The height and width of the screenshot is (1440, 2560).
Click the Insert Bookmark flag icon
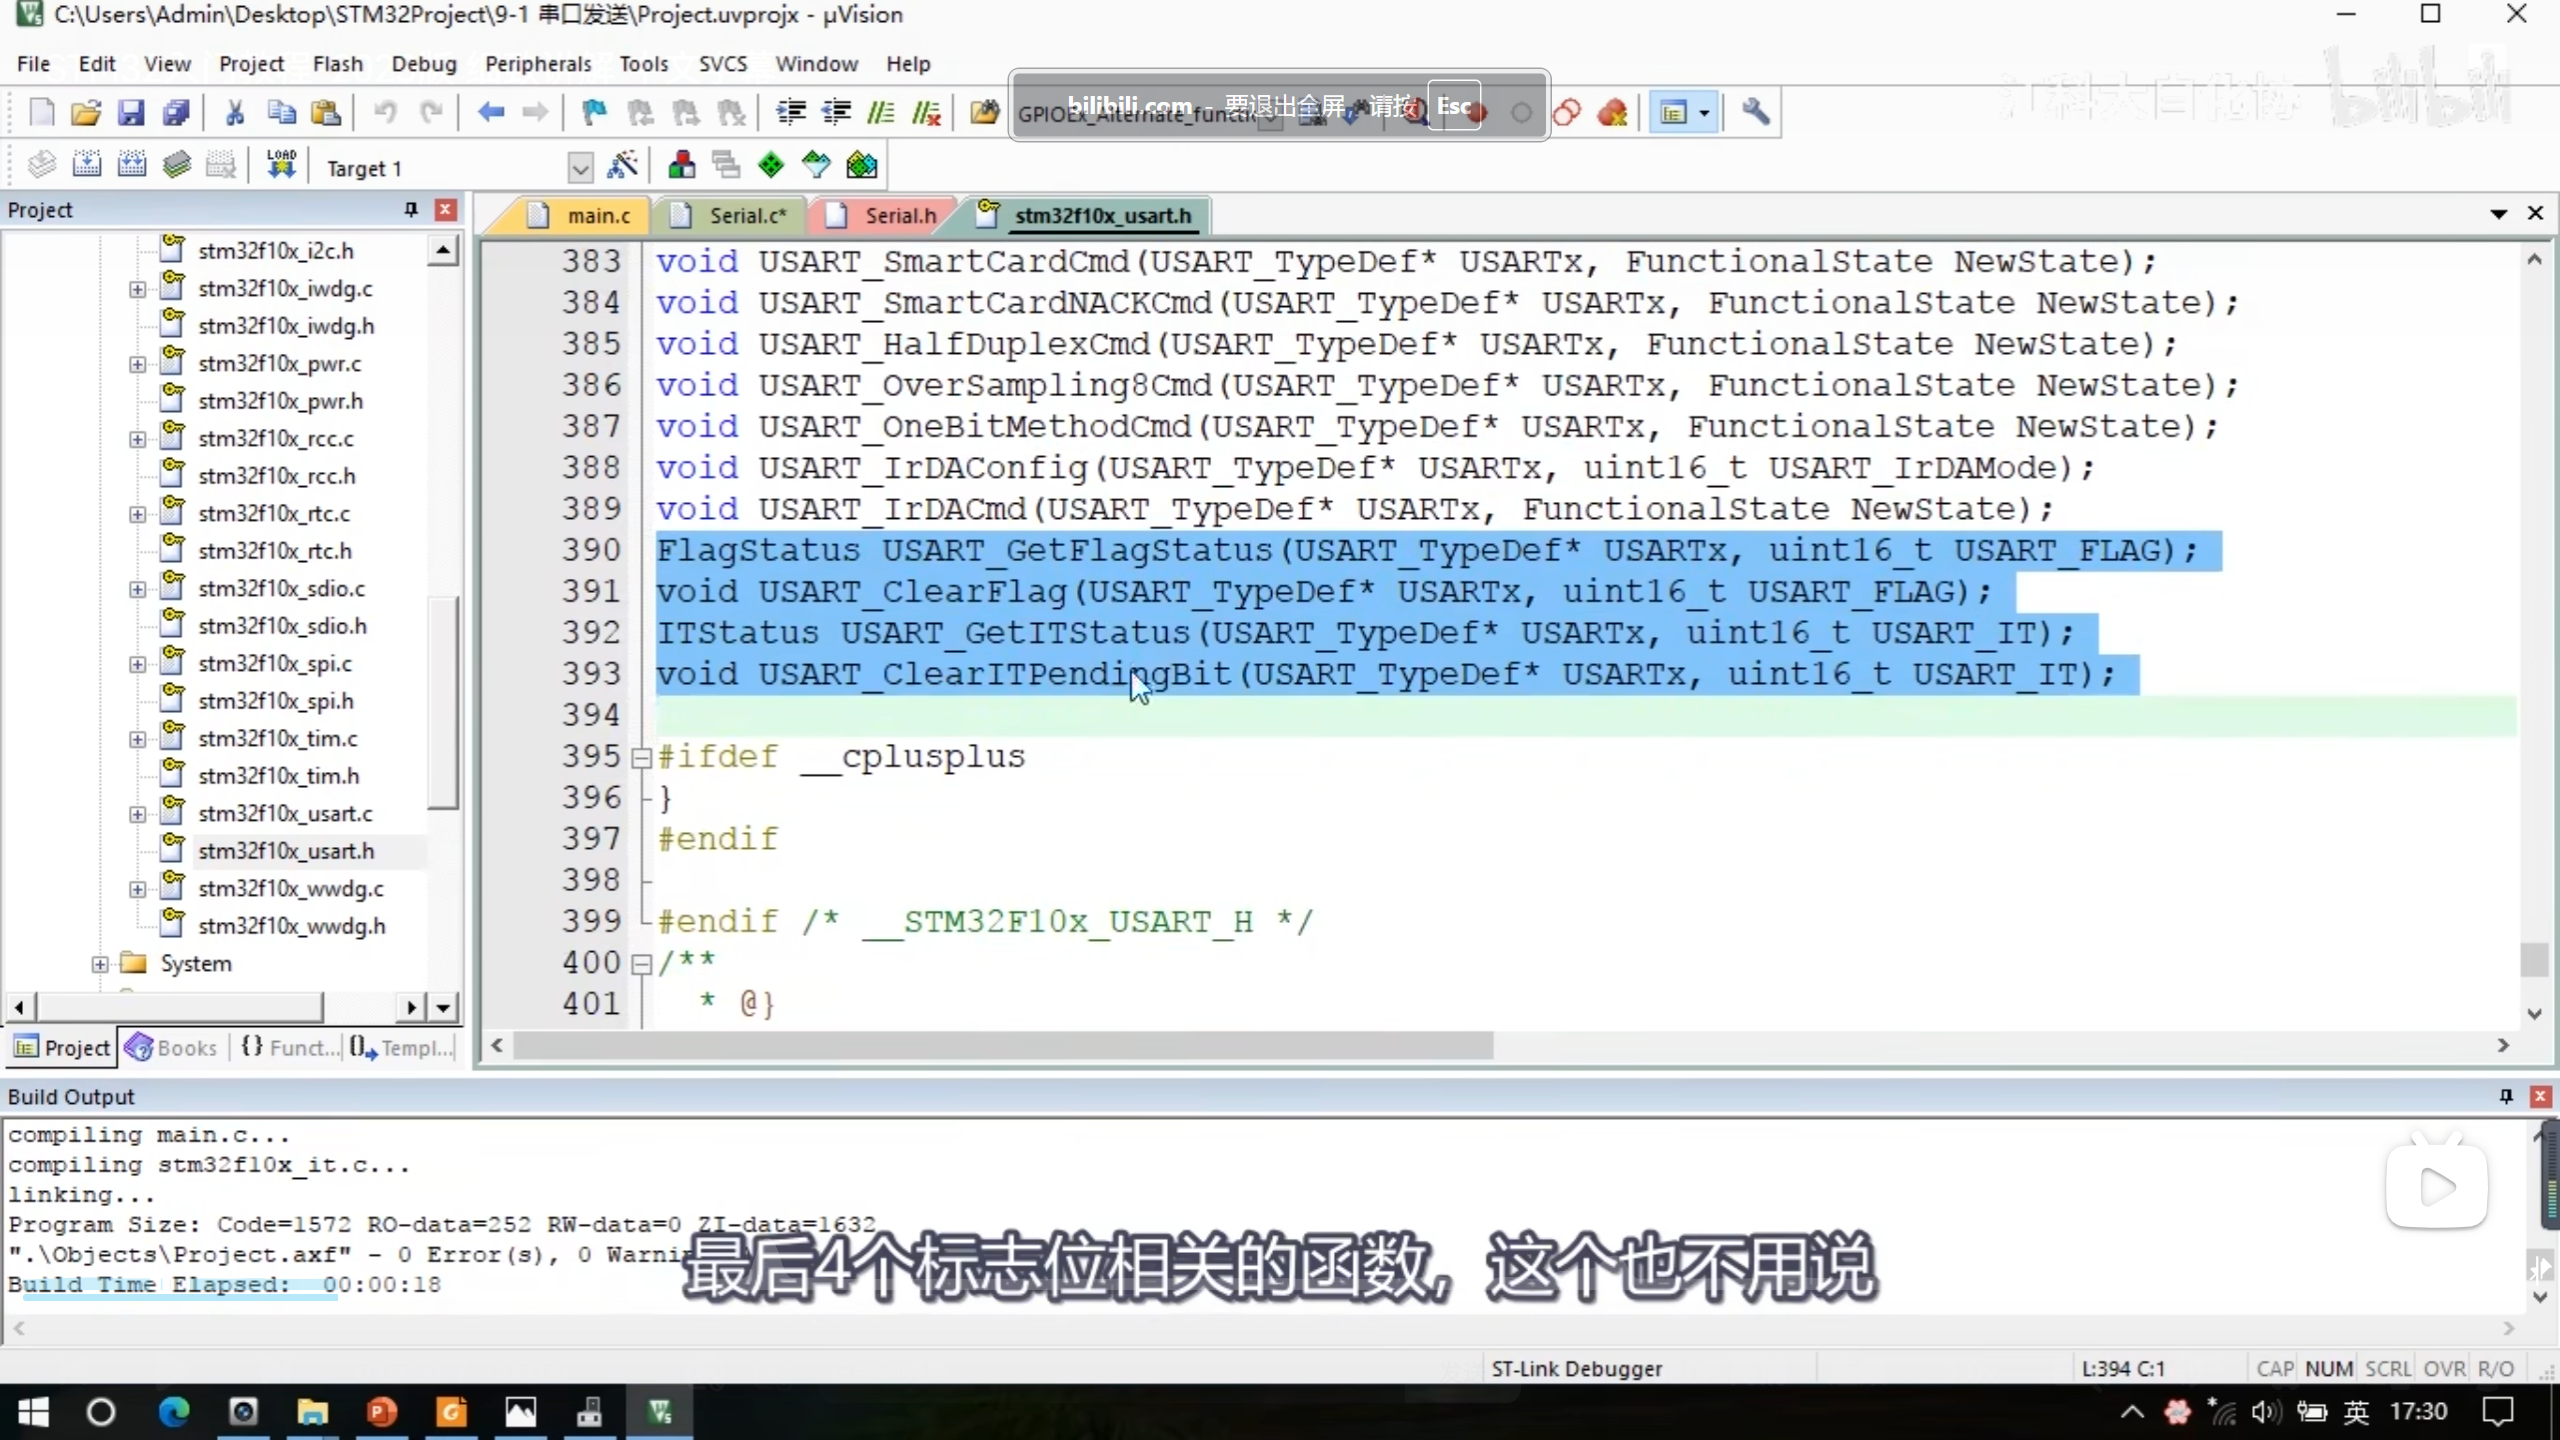click(594, 112)
